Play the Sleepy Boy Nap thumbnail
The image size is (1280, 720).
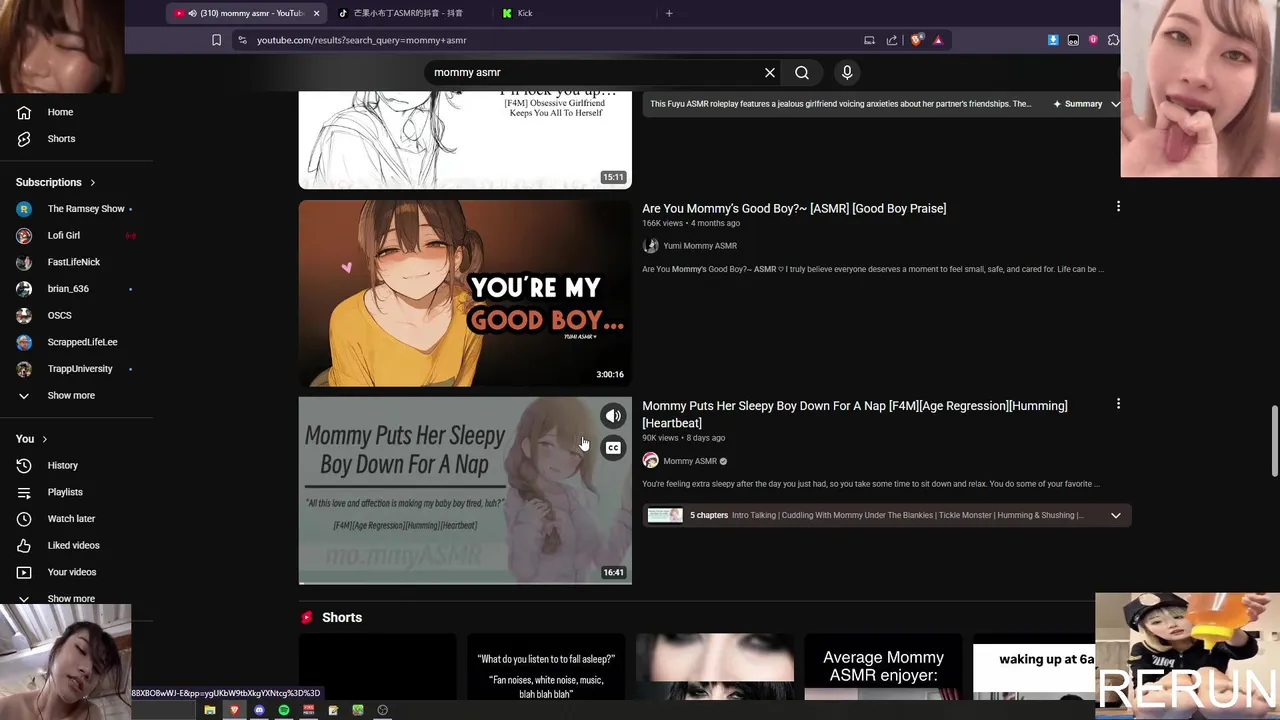[465, 490]
